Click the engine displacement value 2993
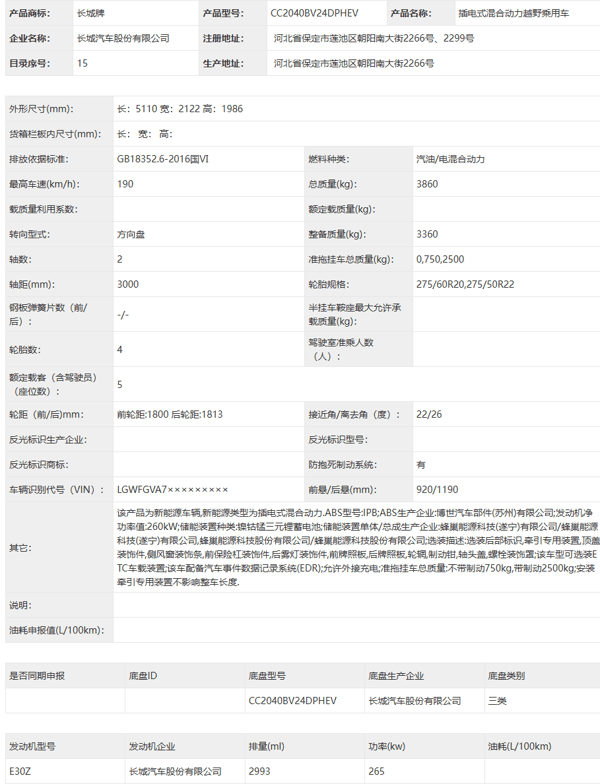600x784 pixels. 259,772
